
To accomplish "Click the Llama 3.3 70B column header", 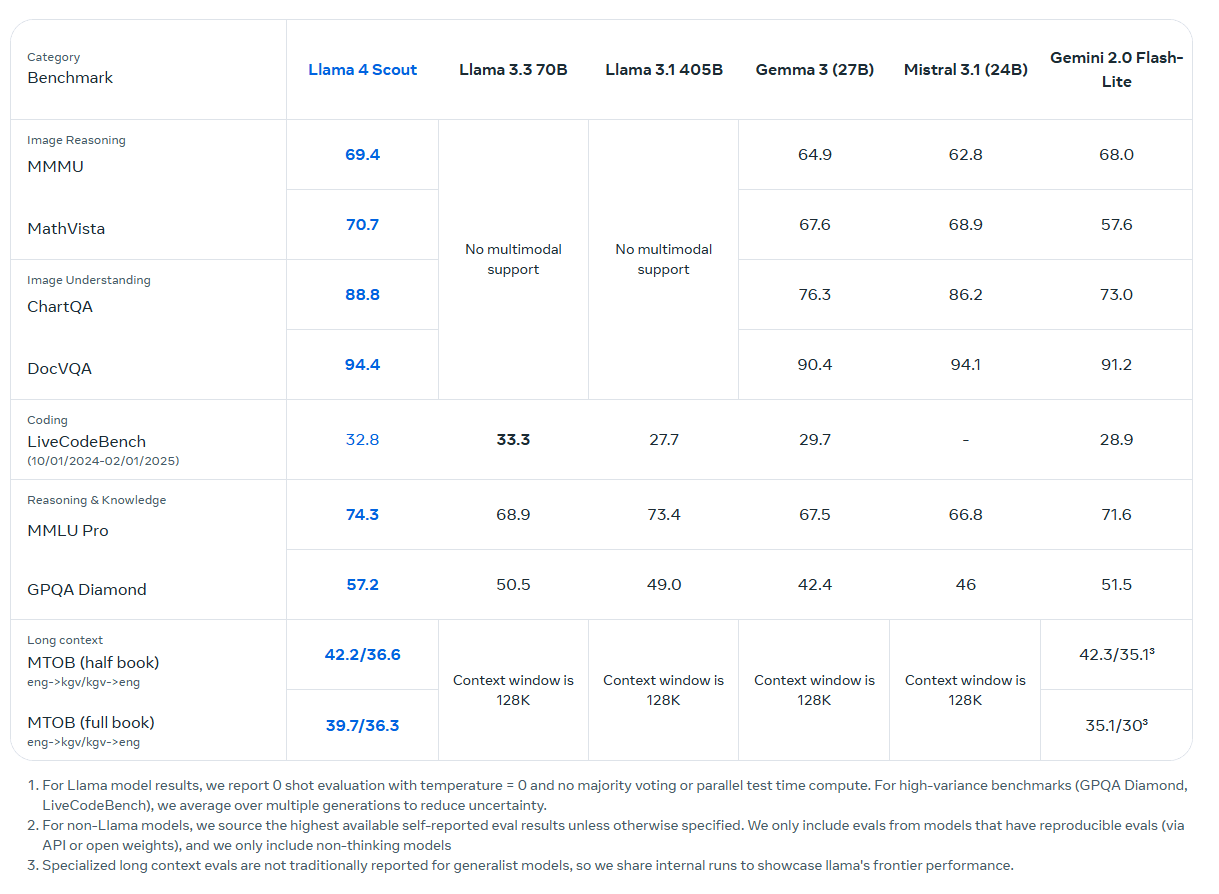I will 513,70.
